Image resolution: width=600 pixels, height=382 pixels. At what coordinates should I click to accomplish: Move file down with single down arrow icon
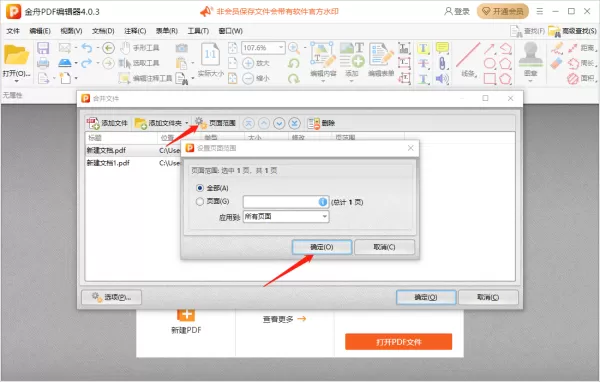click(279, 123)
